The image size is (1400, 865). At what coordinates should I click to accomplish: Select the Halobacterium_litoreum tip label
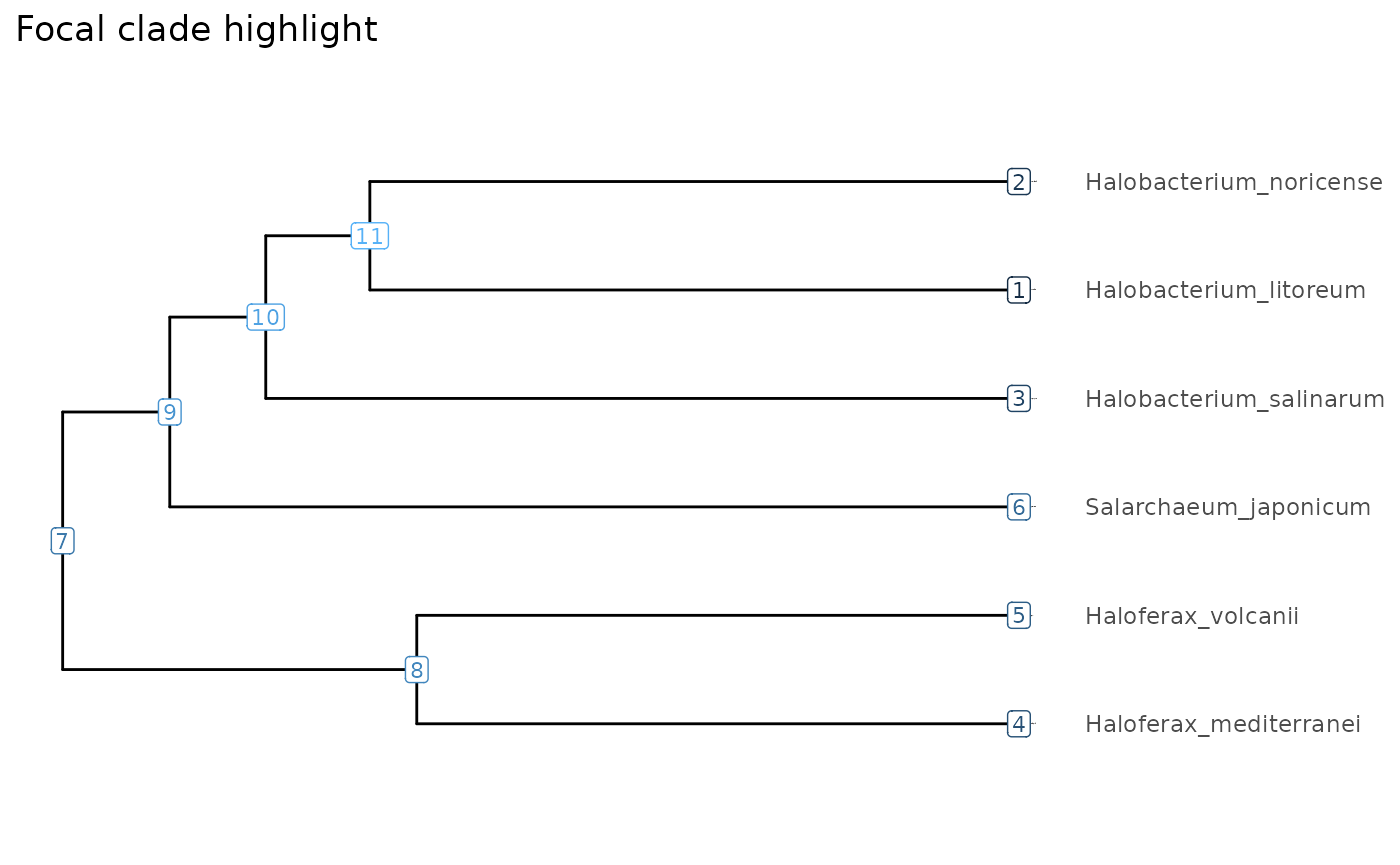pyautogui.click(x=1225, y=290)
